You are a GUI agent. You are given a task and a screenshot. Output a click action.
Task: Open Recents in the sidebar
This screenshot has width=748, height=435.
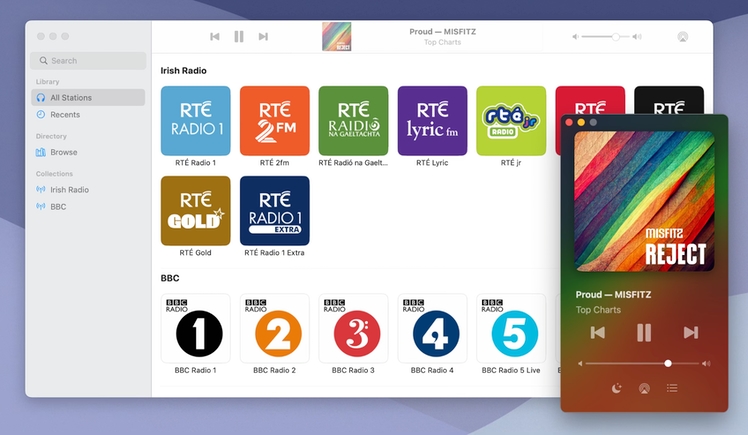pos(65,115)
